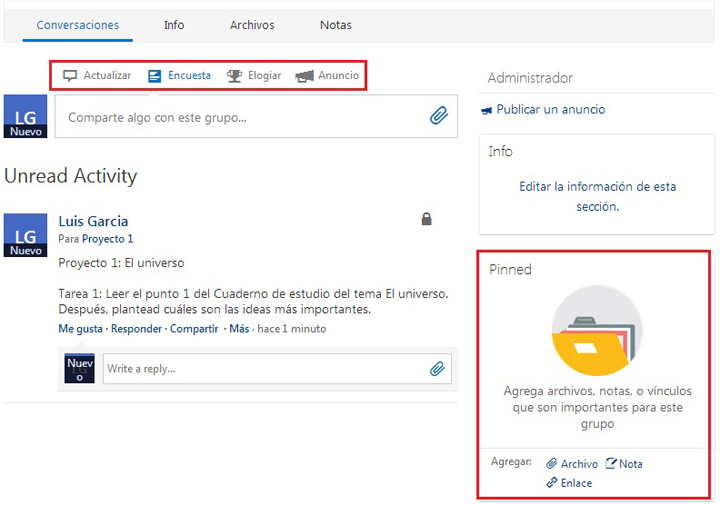Open the Archivos tab

[252, 25]
